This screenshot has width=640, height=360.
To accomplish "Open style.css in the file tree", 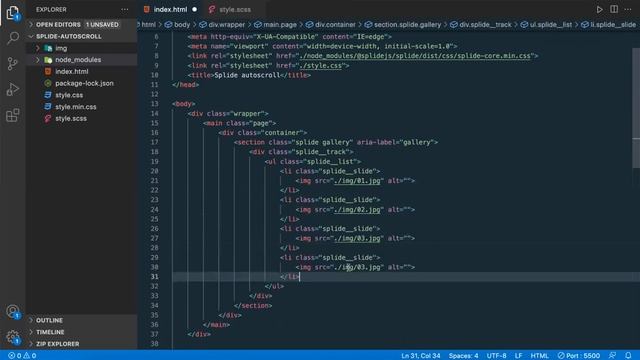I will (69, 95).
